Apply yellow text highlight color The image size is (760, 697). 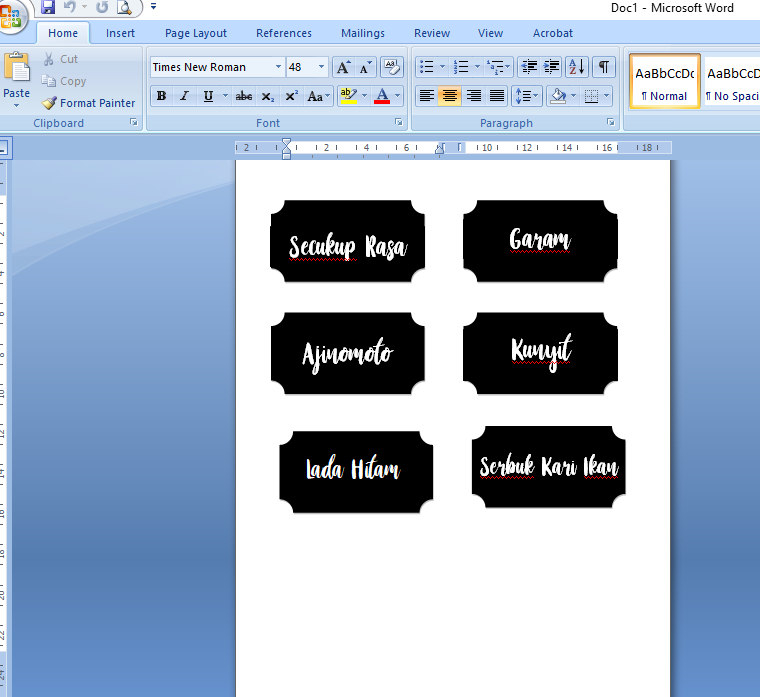click(348, 96)
